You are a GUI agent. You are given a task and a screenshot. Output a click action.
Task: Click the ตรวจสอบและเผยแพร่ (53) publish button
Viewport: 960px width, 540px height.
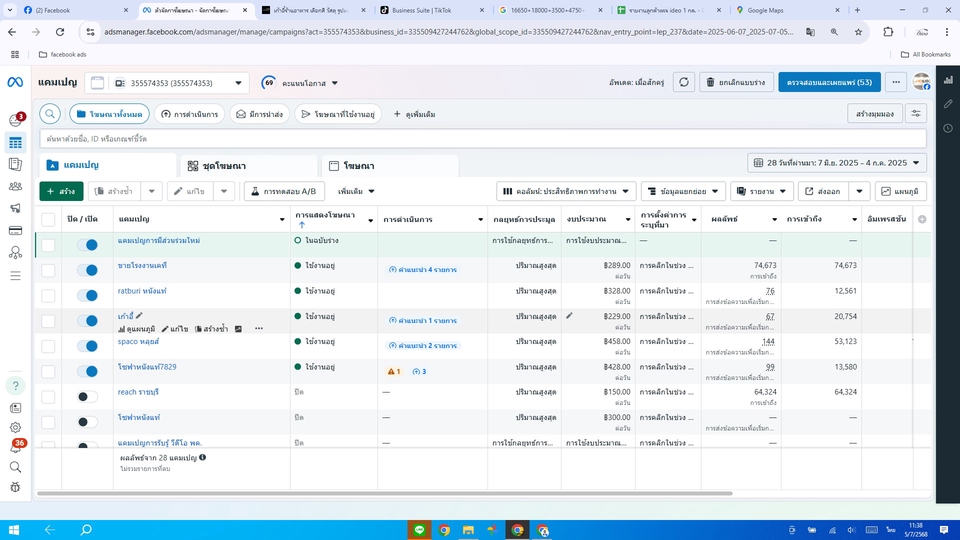829,82
